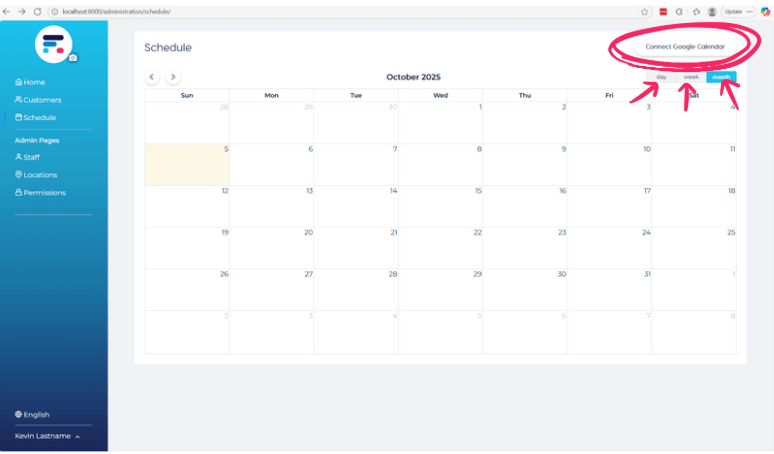Image resolution: width=774 pixels, height=454 pixels.
Task: Open the Customers page in the sidebar
Action: tap(38, 100)
